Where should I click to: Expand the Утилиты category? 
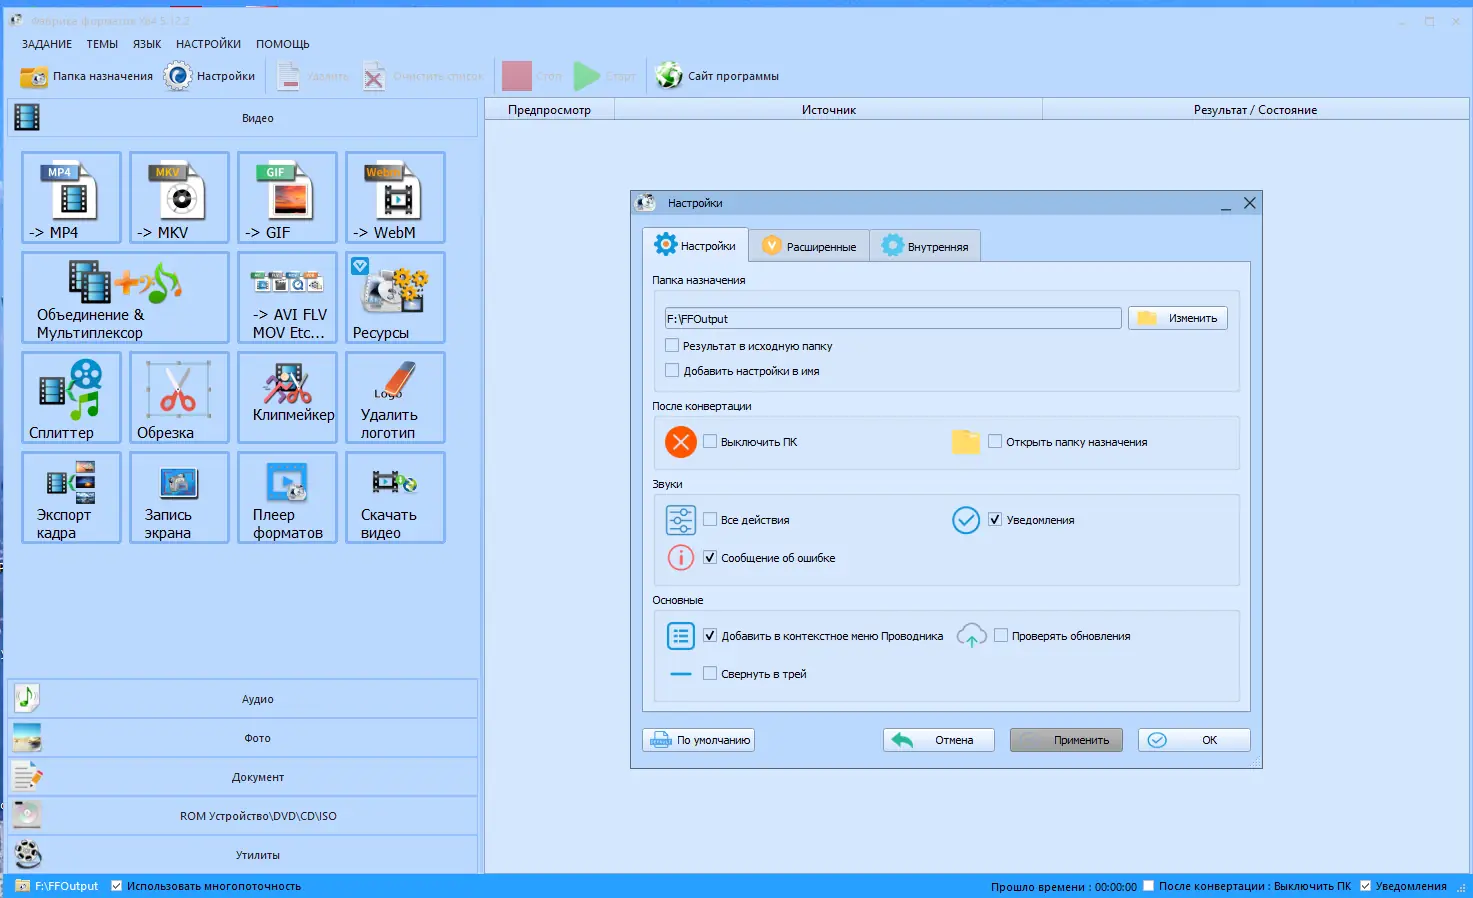coord(243,855)
